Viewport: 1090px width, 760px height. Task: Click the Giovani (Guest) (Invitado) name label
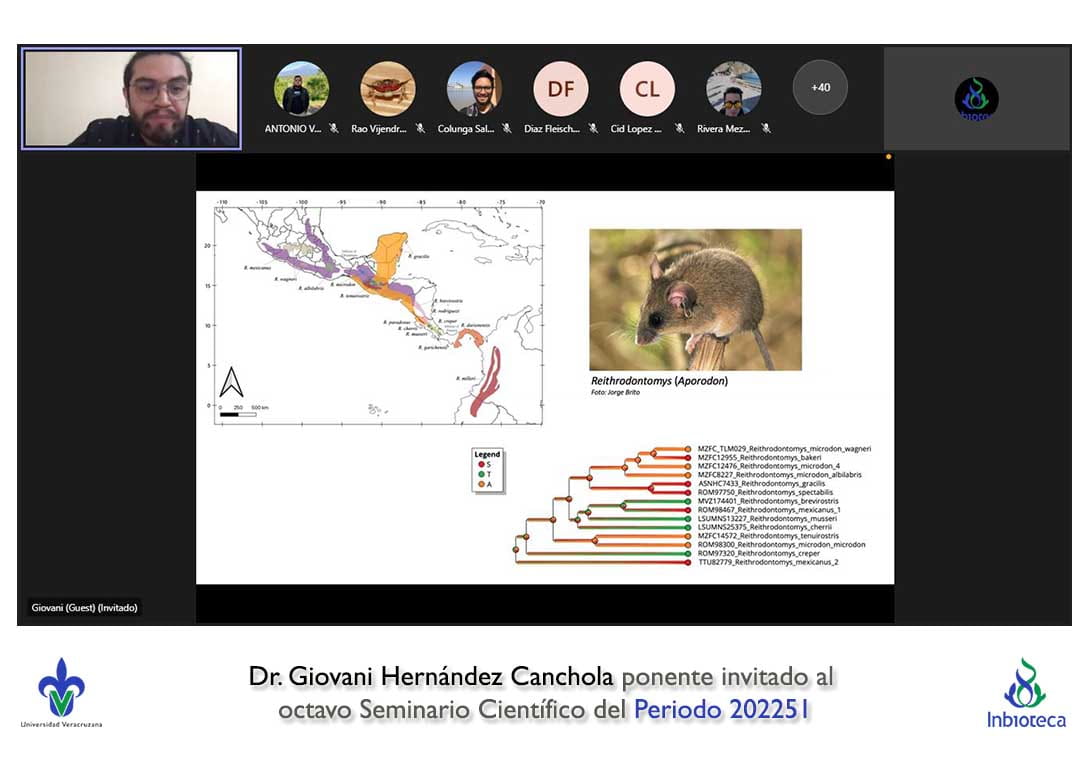click(84, 608)
